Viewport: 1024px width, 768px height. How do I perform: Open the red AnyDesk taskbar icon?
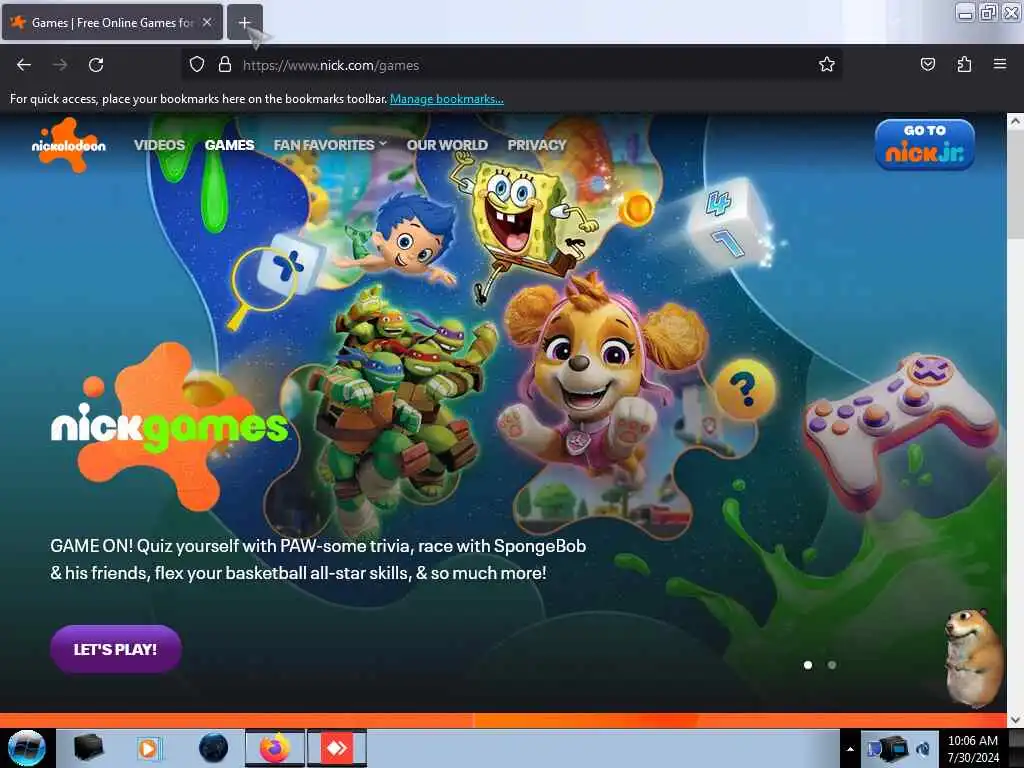(337, 748)
